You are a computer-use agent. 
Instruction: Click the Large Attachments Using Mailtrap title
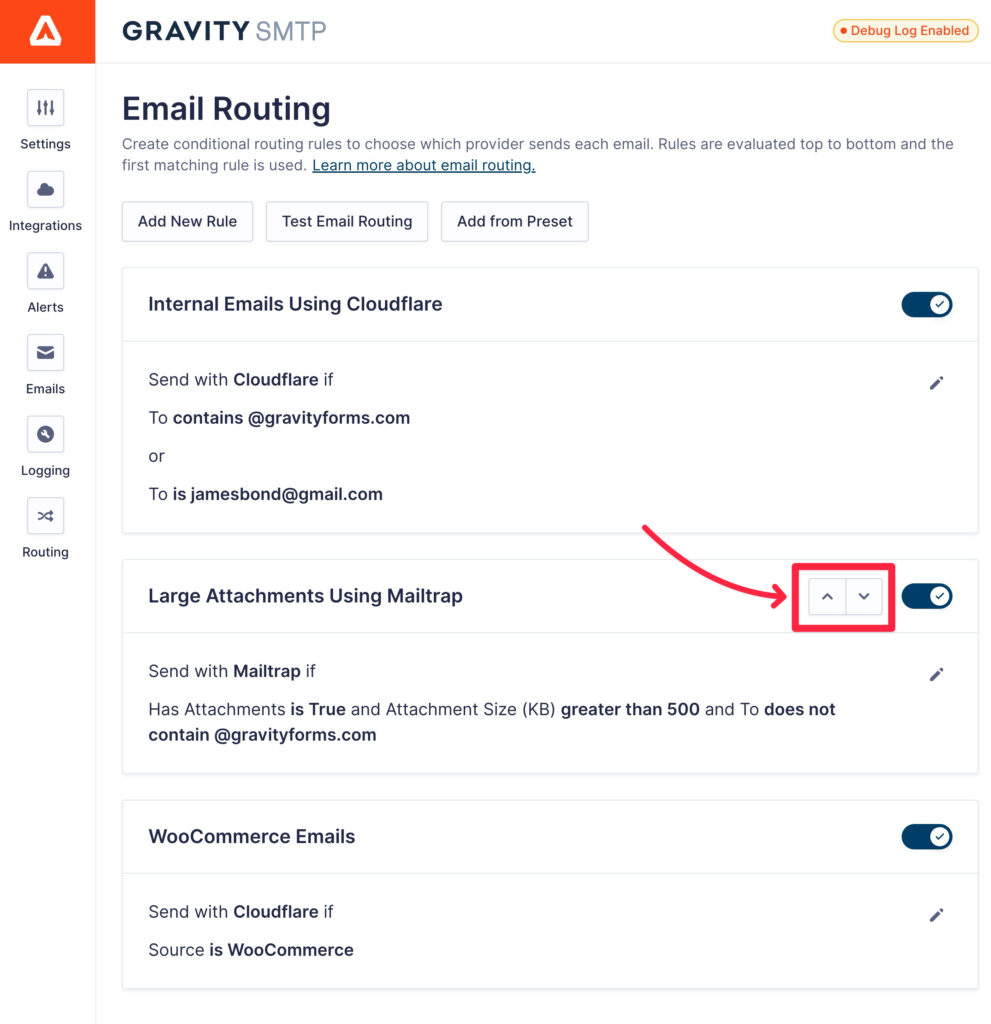[x=305, y=596]
